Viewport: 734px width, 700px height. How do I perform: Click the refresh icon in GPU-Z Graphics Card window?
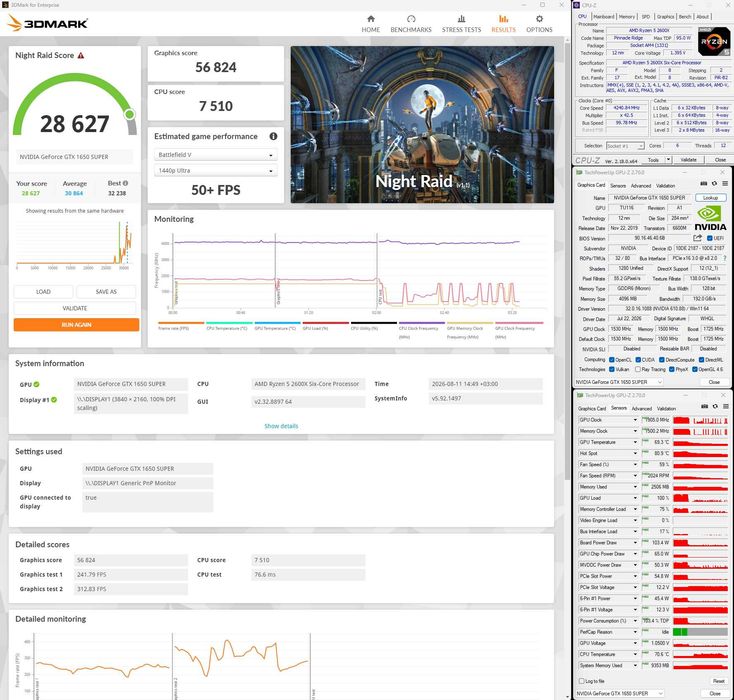(714, 184)
